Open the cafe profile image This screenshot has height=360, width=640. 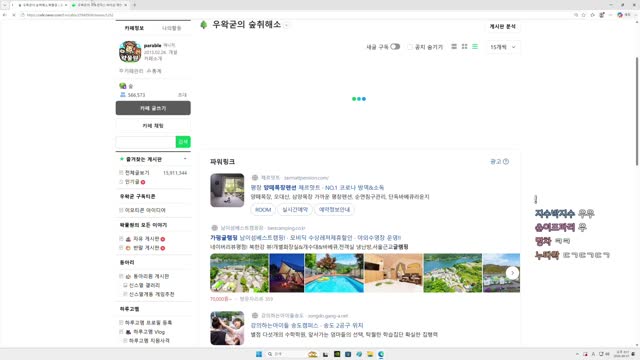pyautogui.click(x=130, y=52)
